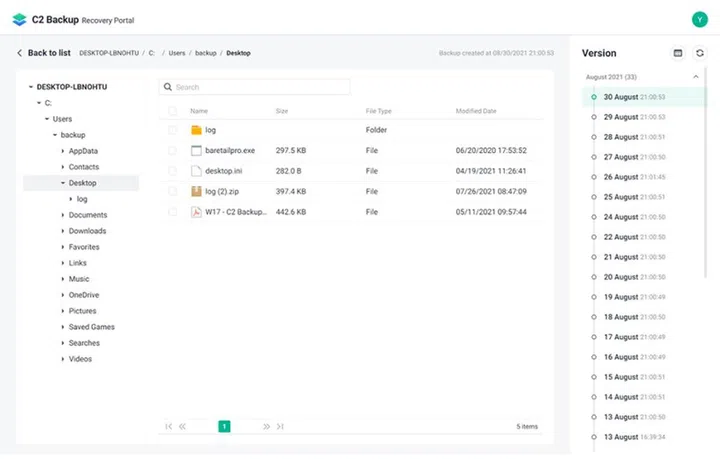Open Users in the breadcrumb path

pyautogui.click(x=177, y=53)
